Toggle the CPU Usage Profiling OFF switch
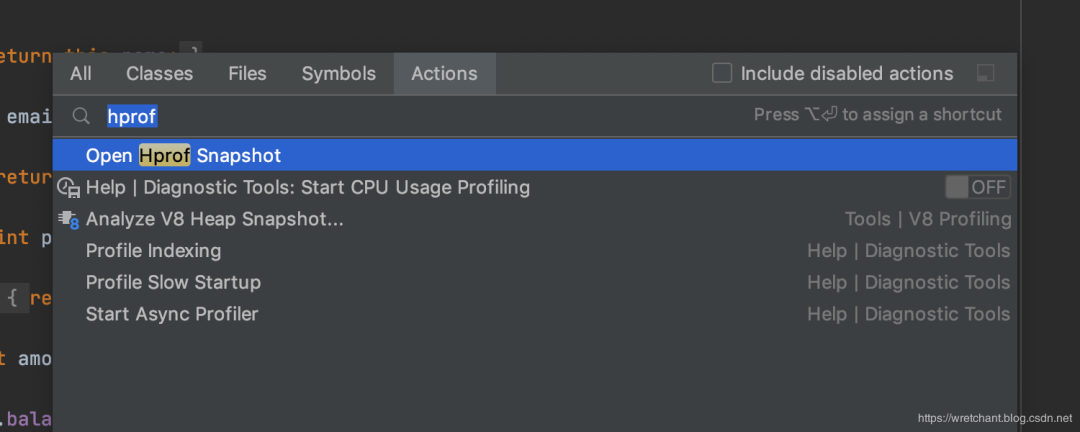 coord(978,187)
